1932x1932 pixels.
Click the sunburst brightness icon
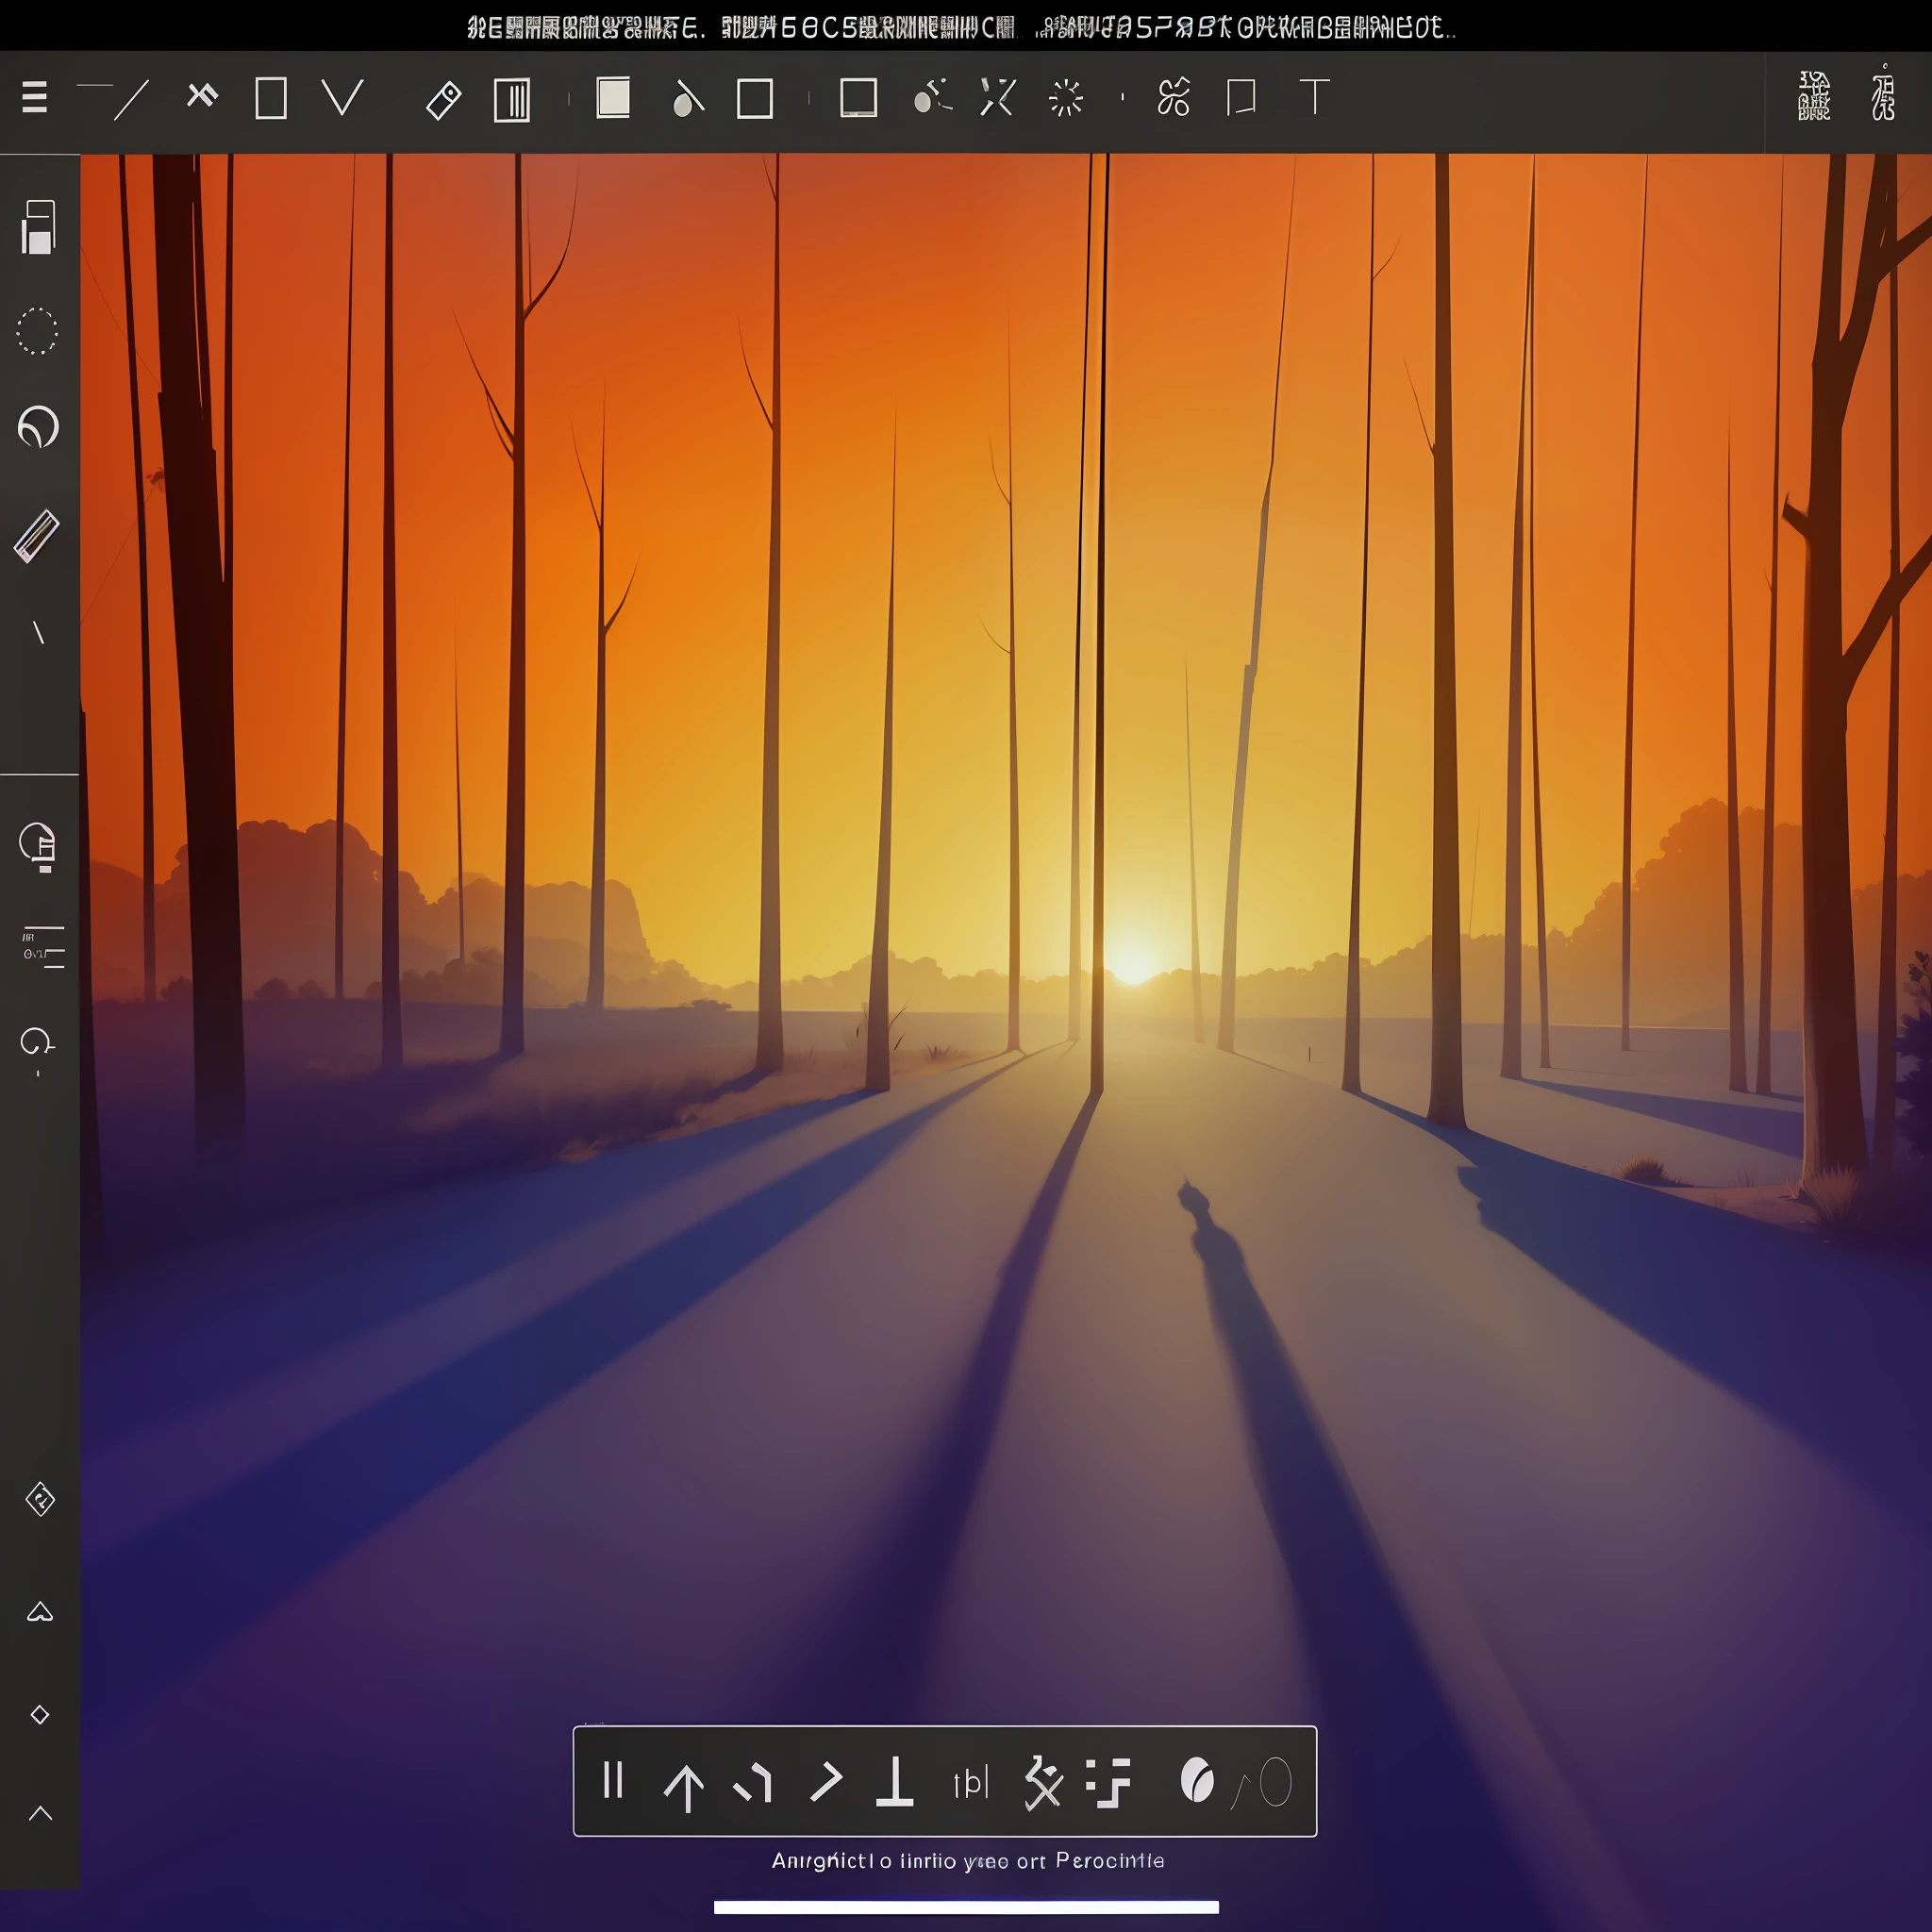(1066, 98)
